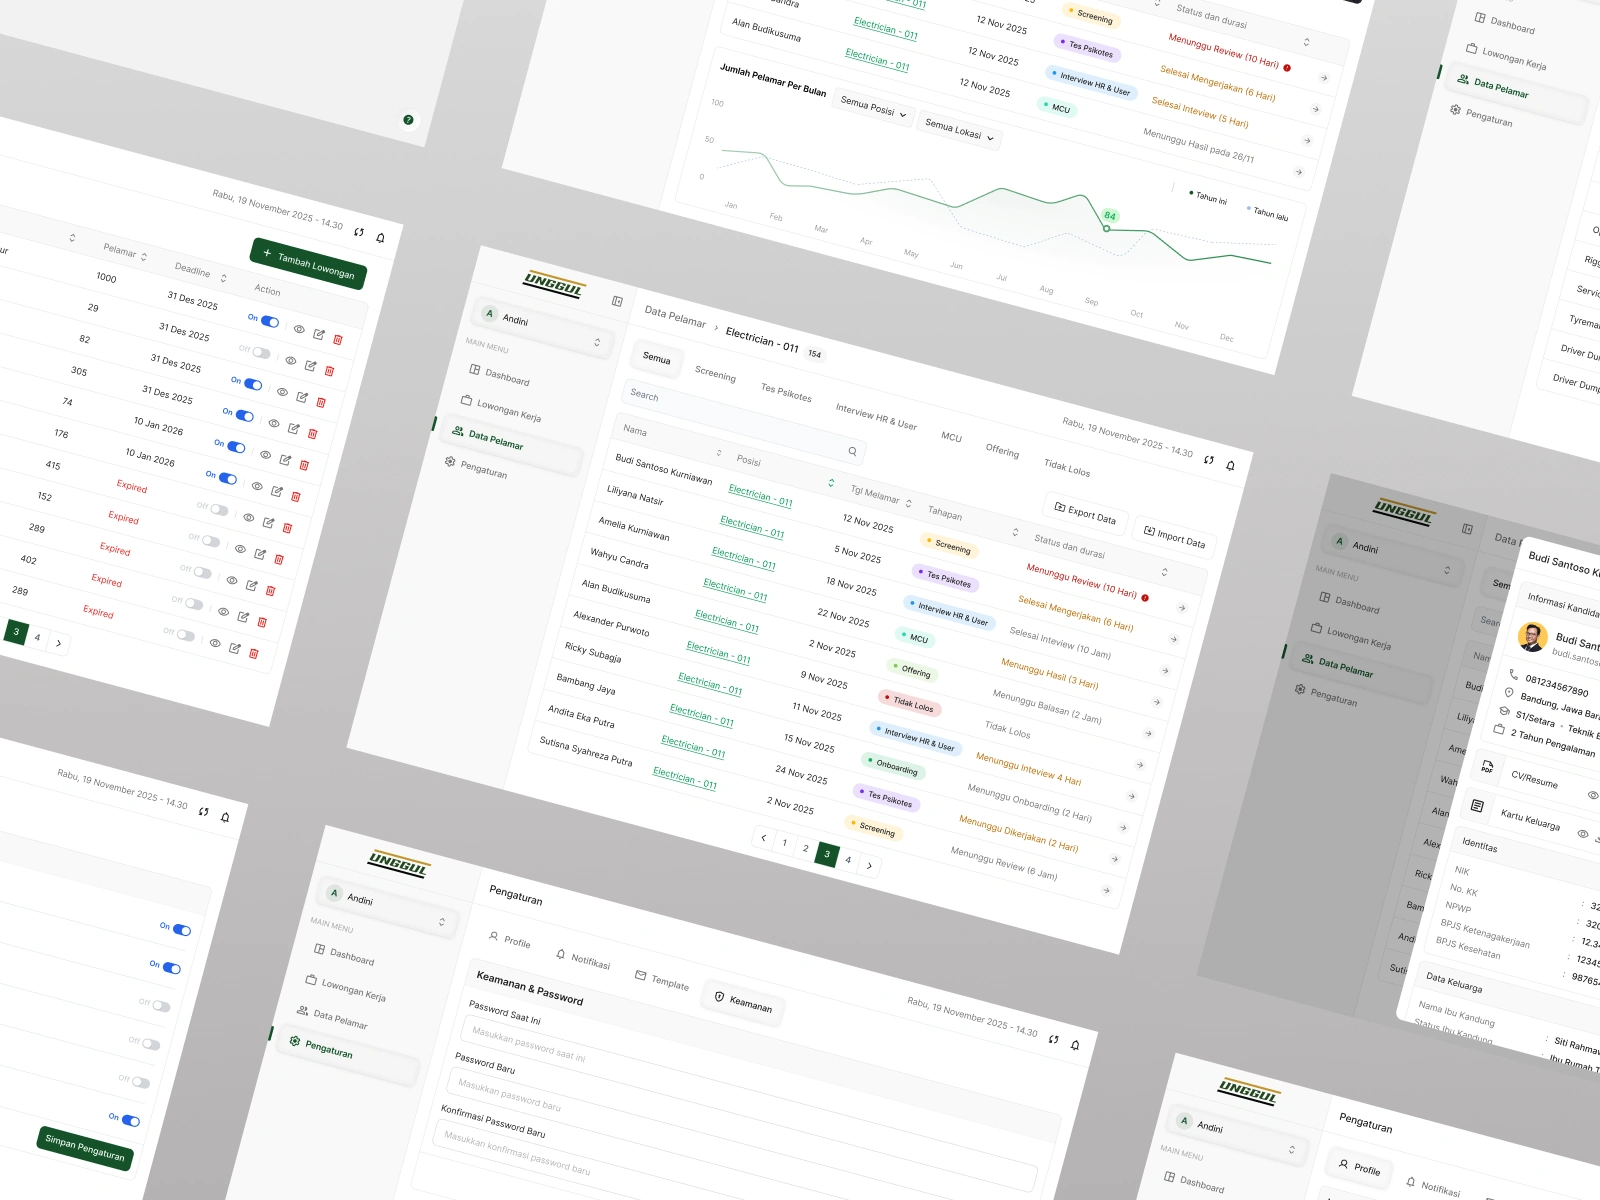Open the arrow for Sutisna Syahreza Putra

[x=1106, y=890]
